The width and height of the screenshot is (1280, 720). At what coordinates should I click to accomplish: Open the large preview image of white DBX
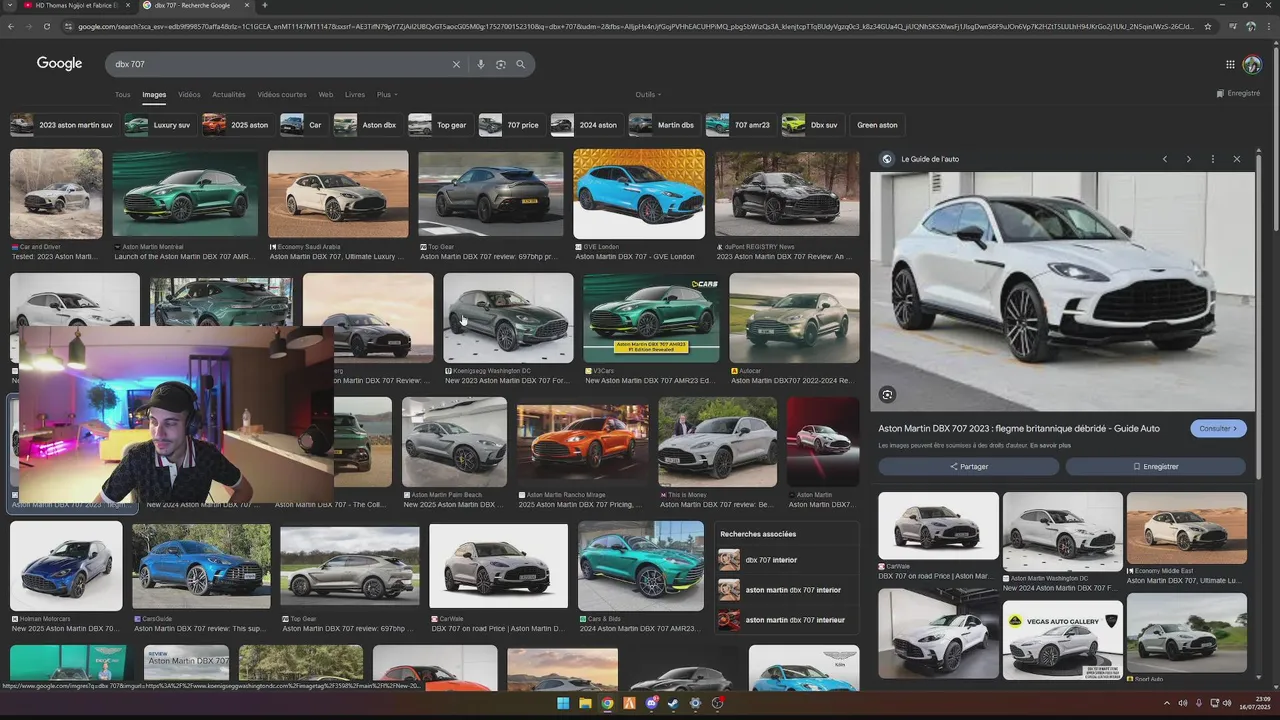pyautogui.click(x=1062, y=292)
